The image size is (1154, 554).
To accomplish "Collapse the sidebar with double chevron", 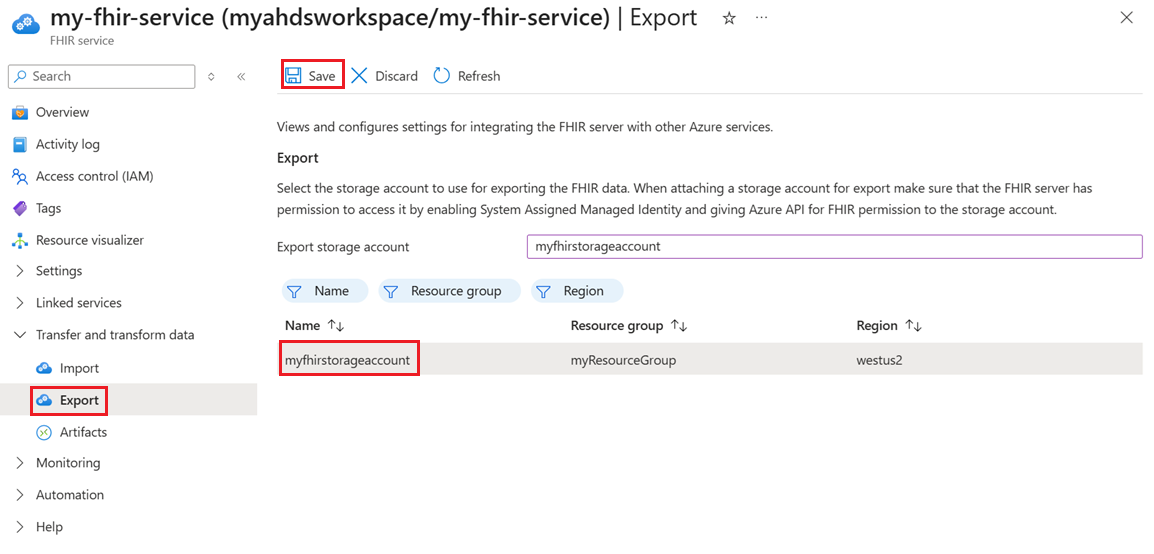I will [x=241, y=77].
